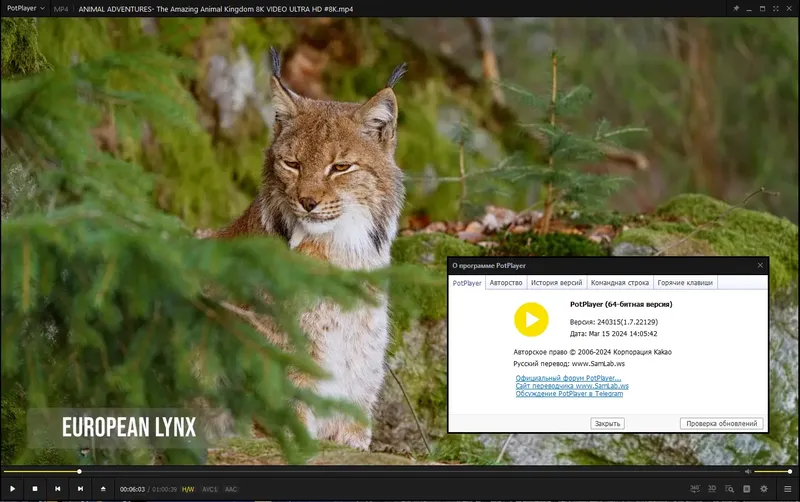Click the Закрыть button

click(x=607, y=423)
